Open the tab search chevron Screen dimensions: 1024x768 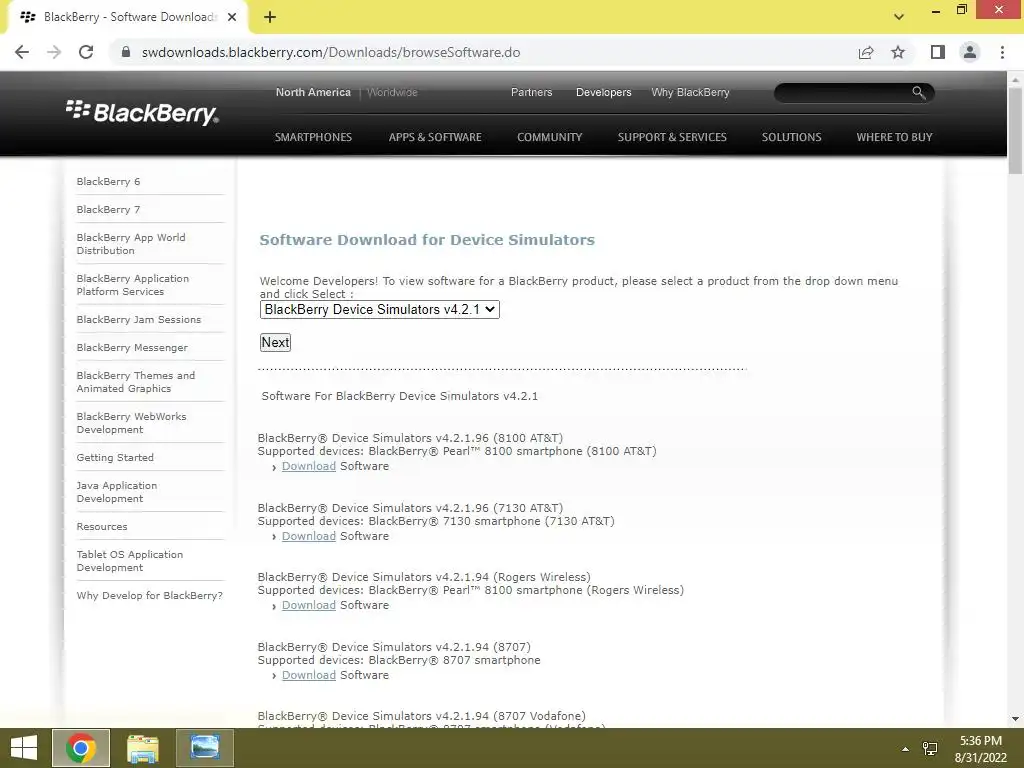coord(899,17)
